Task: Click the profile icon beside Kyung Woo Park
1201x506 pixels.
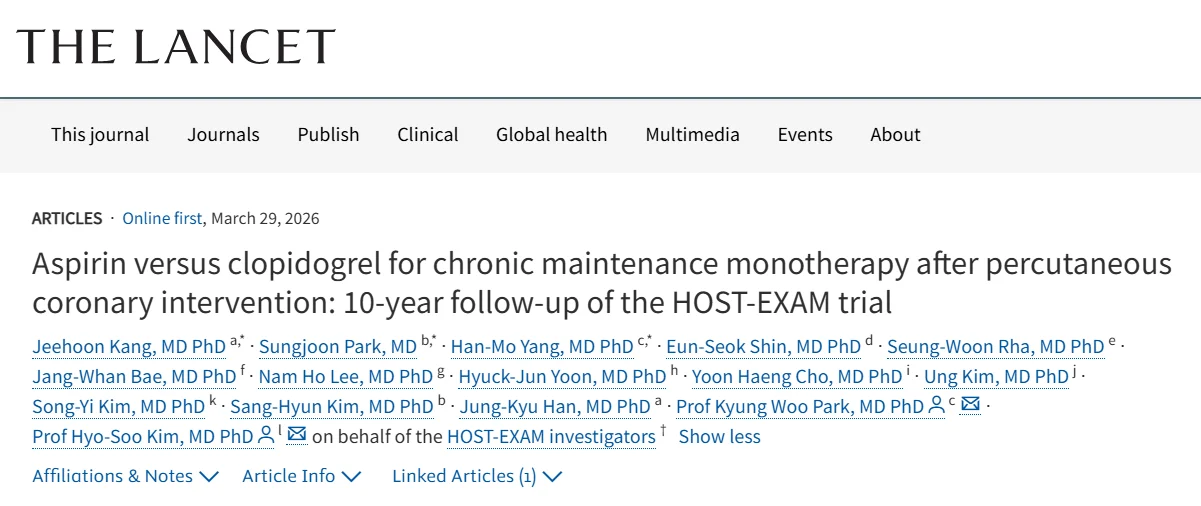Action: click(x=937, y=406)
